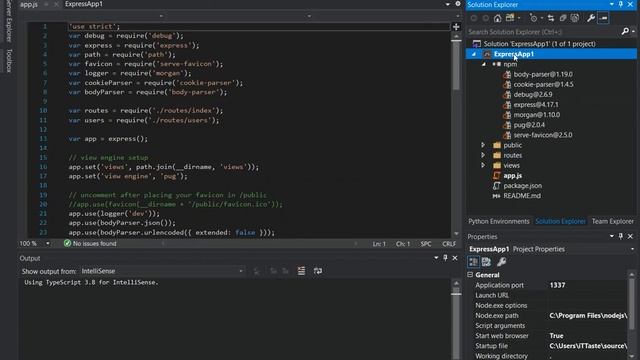Click the Pending Changes Filter clock icon
Screen dimensions: 640x360
tap(533, 18)
